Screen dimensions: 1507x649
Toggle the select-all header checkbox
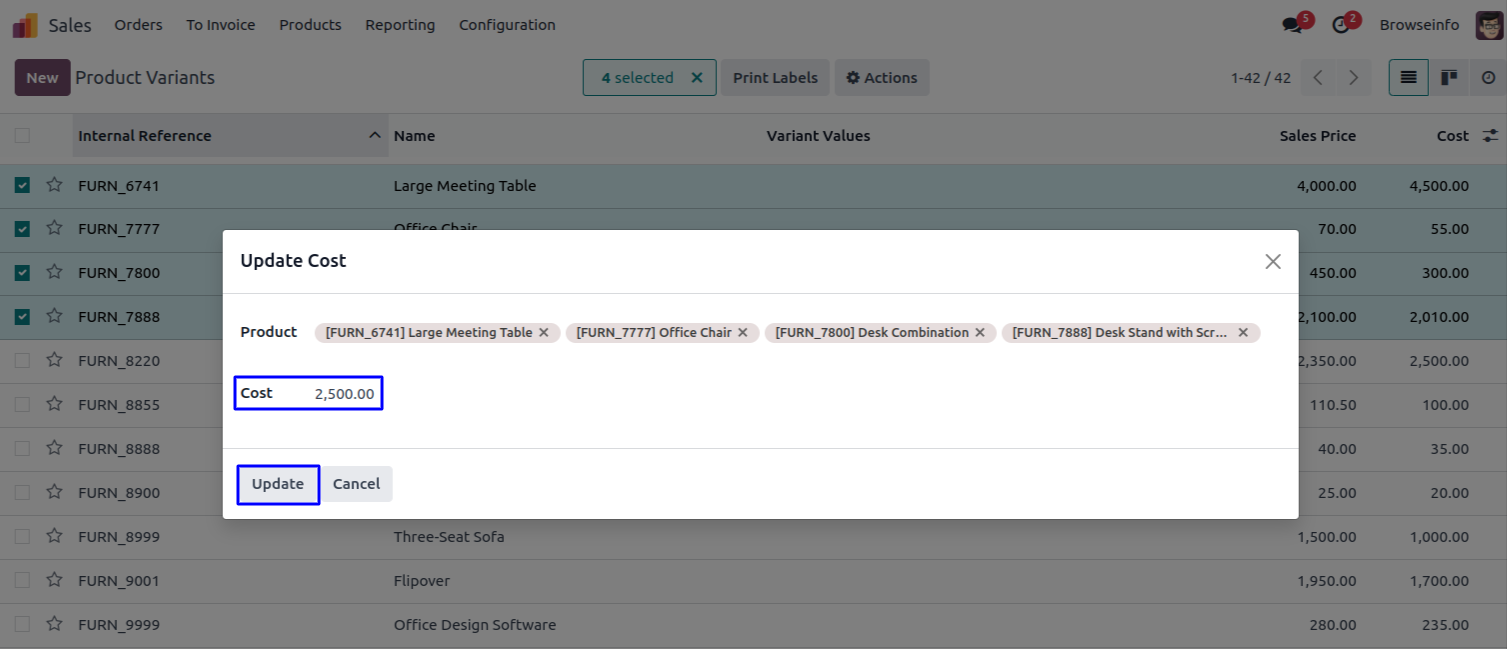22,136
